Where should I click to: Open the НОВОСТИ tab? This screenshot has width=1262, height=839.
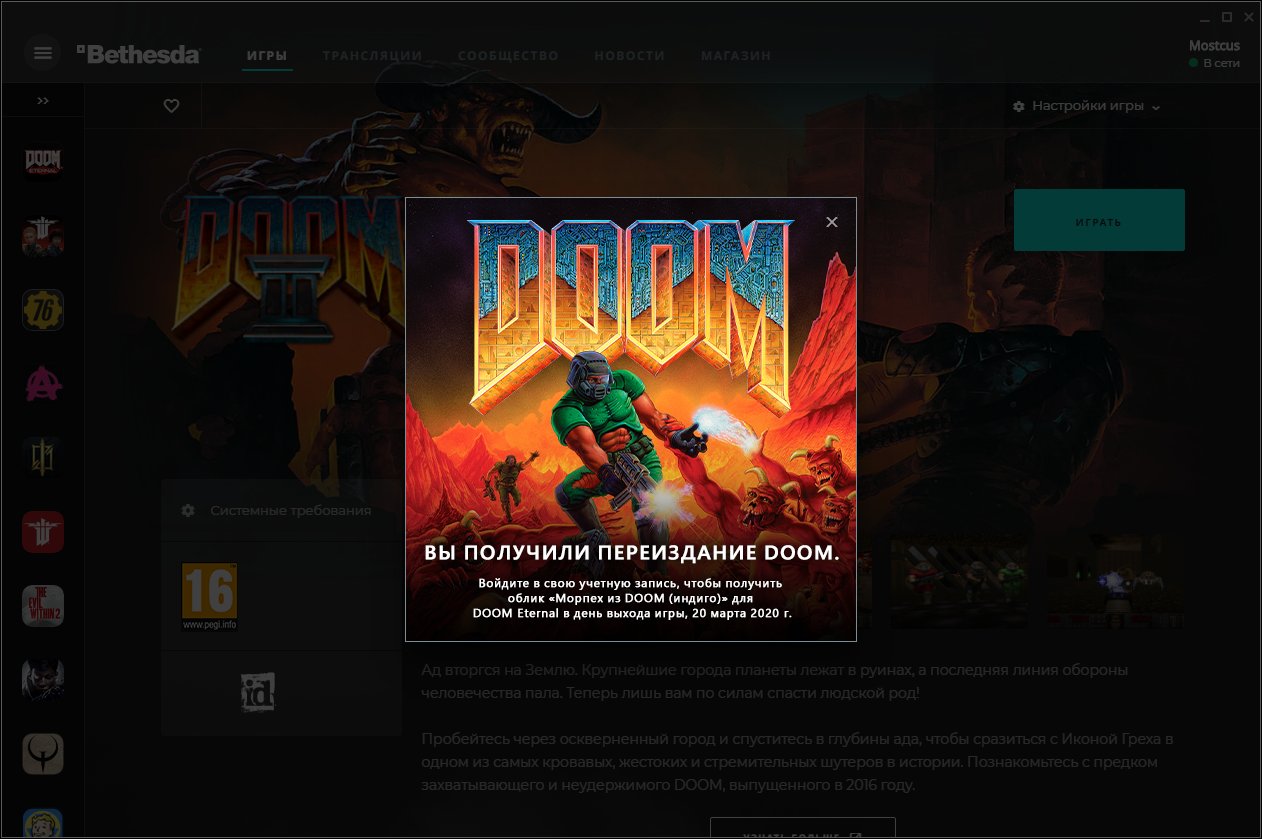(629, 56)
